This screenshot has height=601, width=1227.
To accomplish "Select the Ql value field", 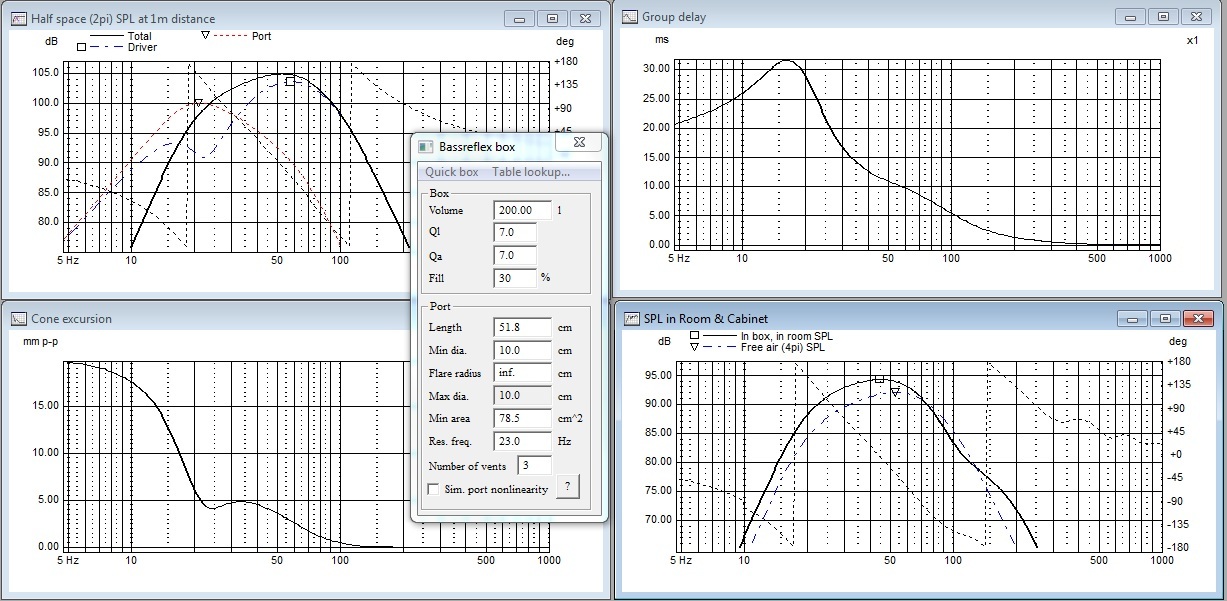I will click(516, 233).
